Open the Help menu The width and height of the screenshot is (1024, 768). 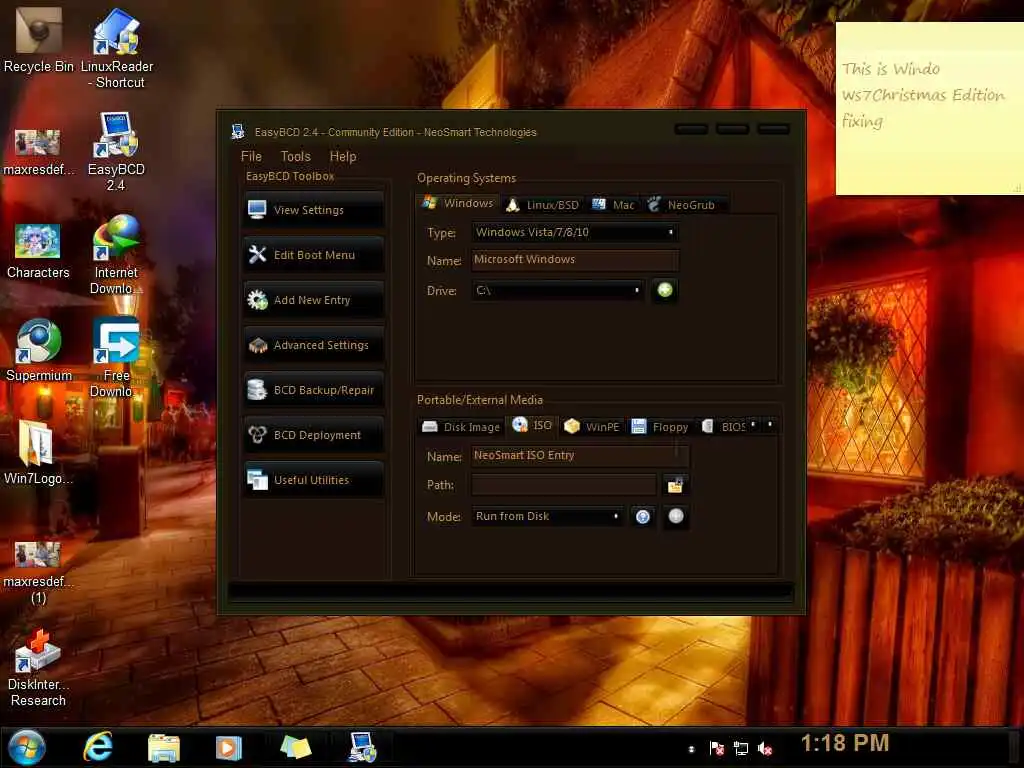pos(343,156)
